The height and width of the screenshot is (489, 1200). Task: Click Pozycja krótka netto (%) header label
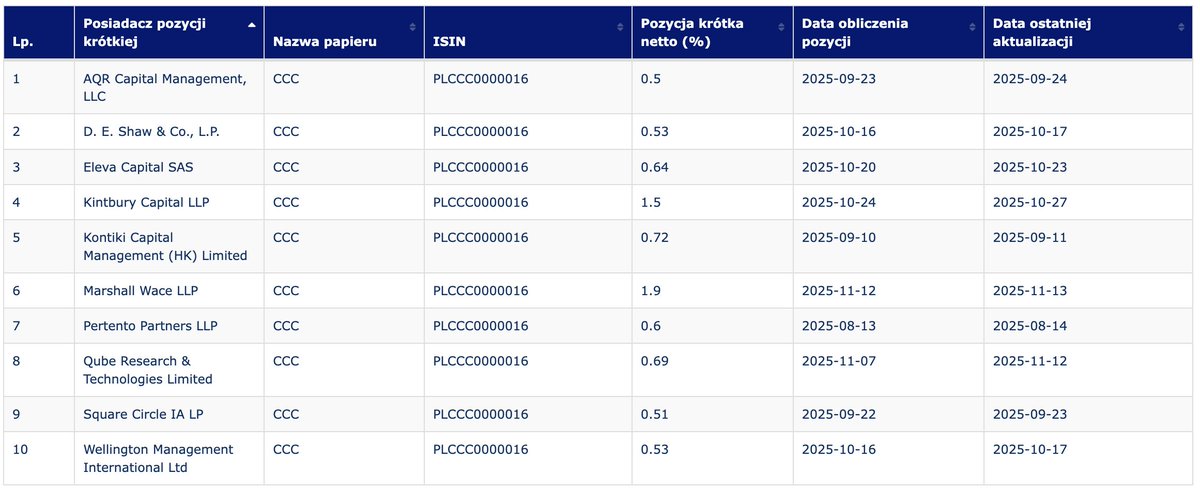click(x=692, y=33)
